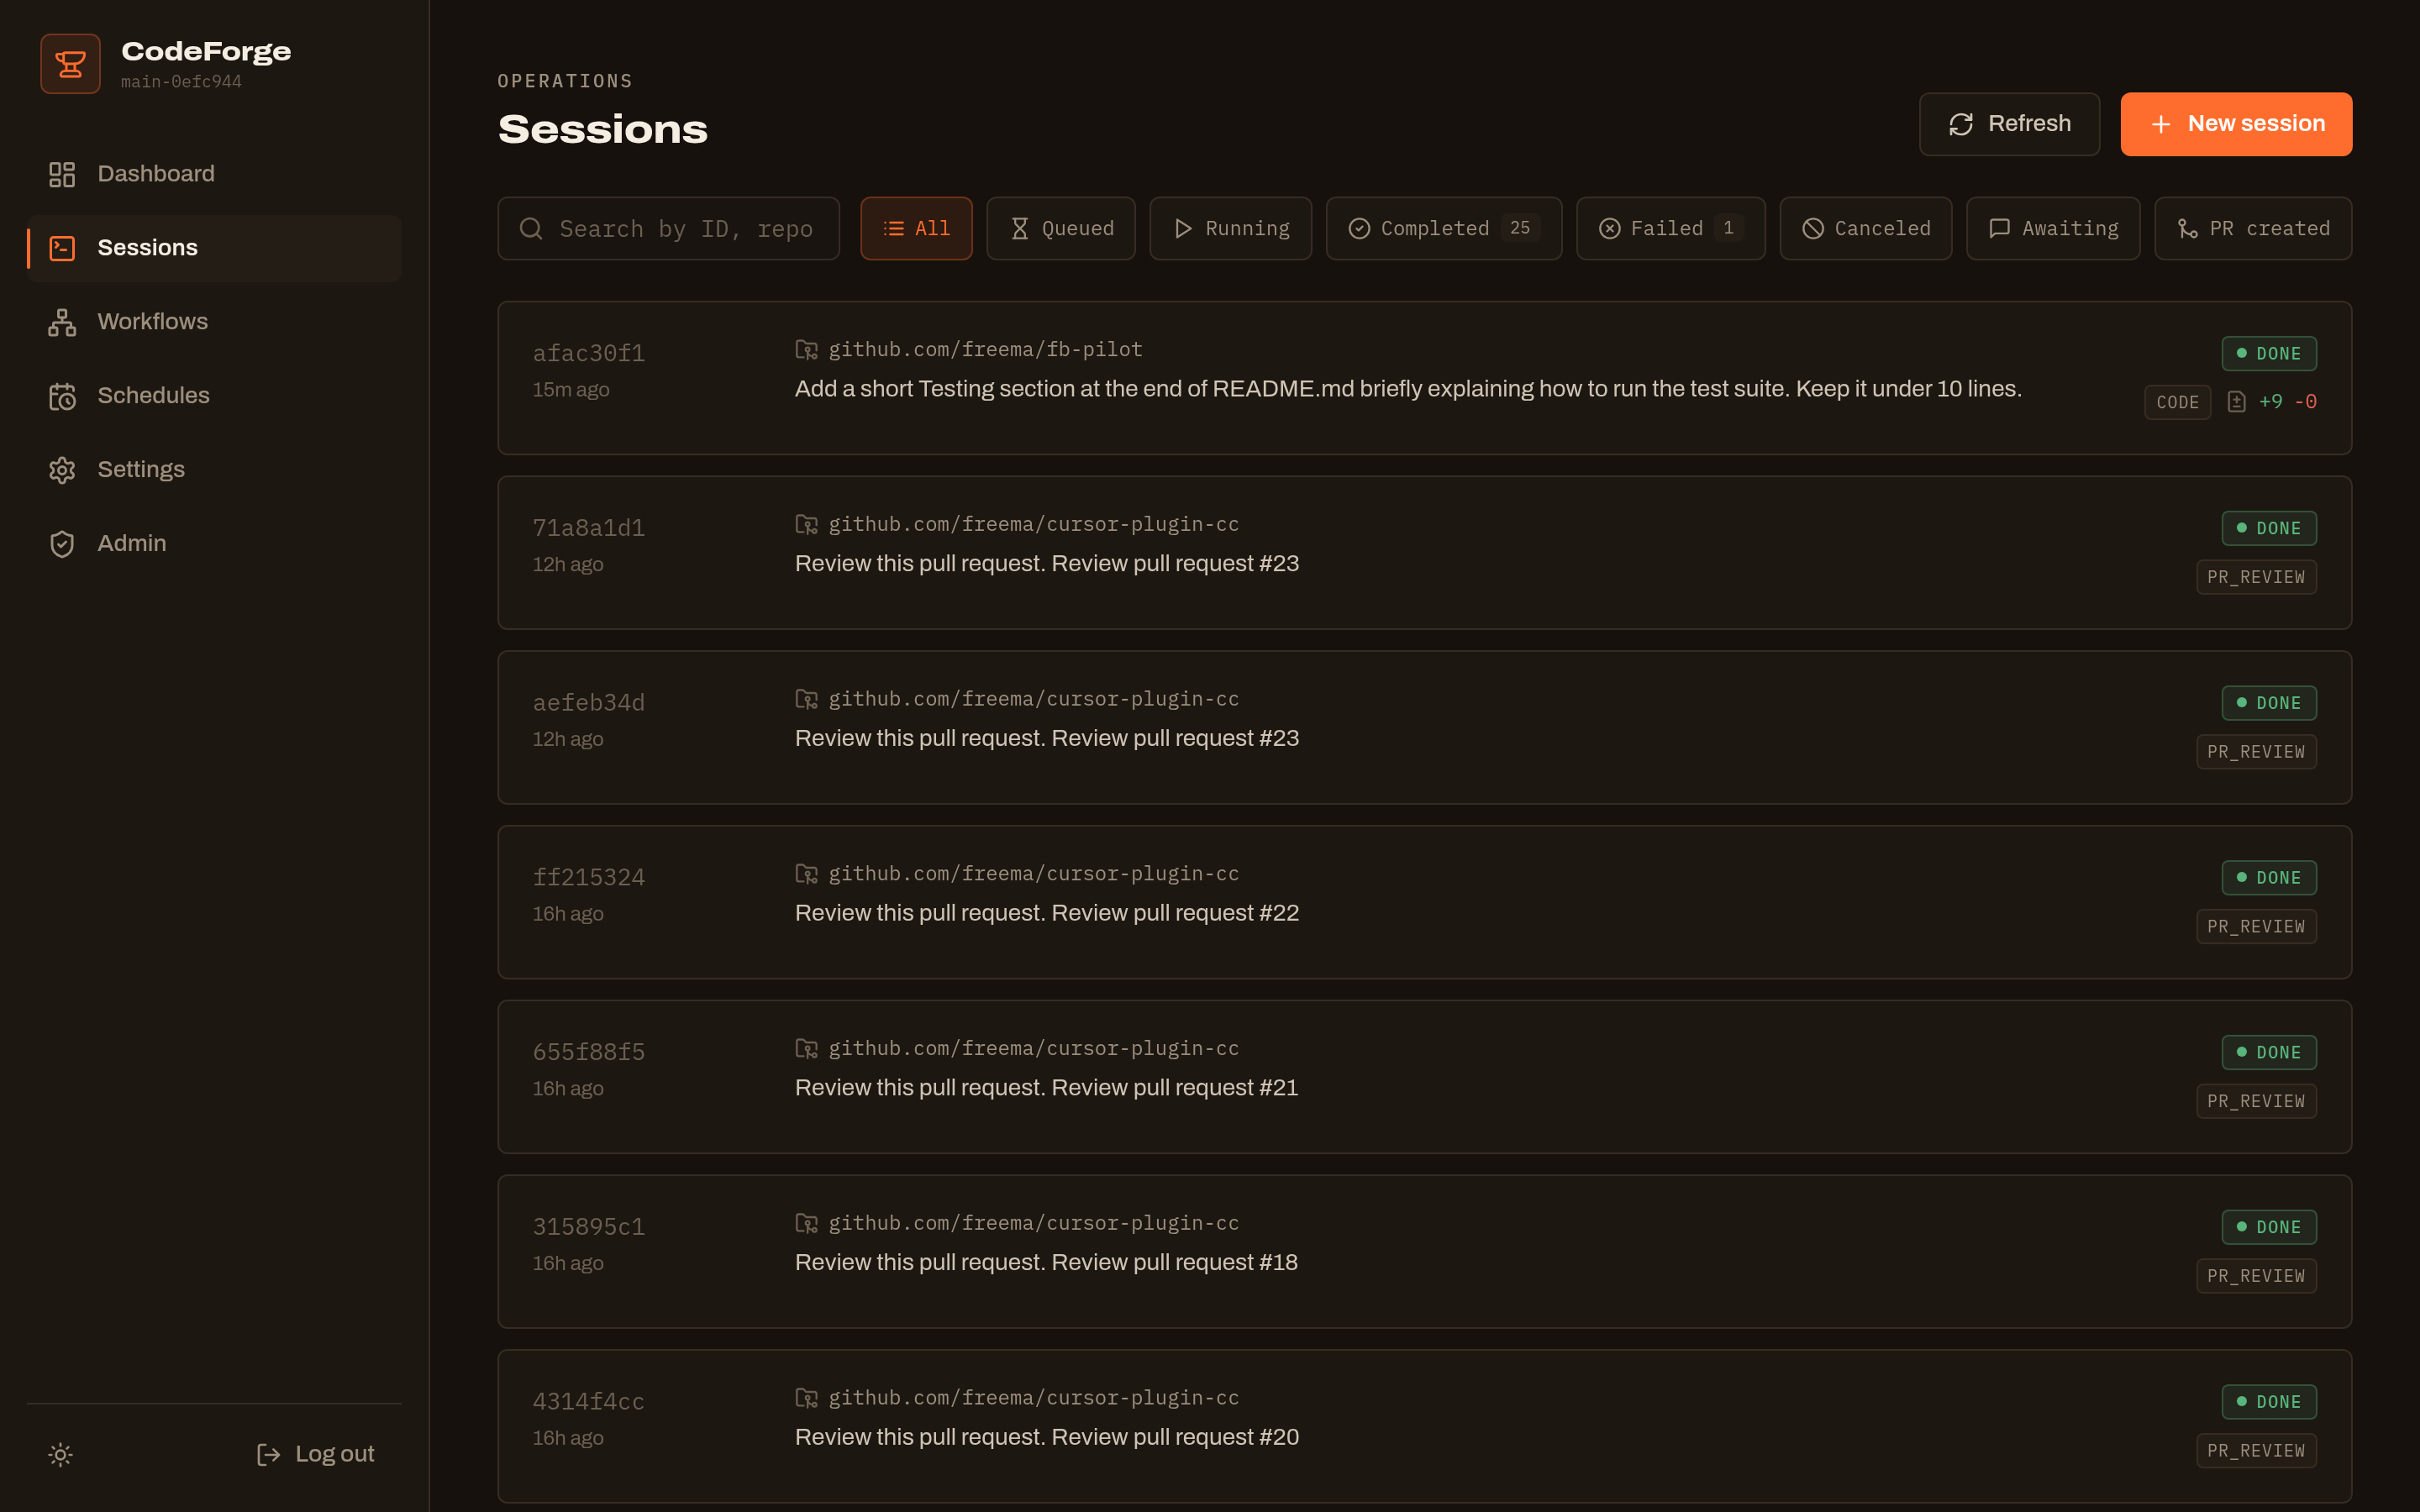Click 'Review pull request #21' description
Screen dimensions: 2420x1512
coord(1175,1088)
